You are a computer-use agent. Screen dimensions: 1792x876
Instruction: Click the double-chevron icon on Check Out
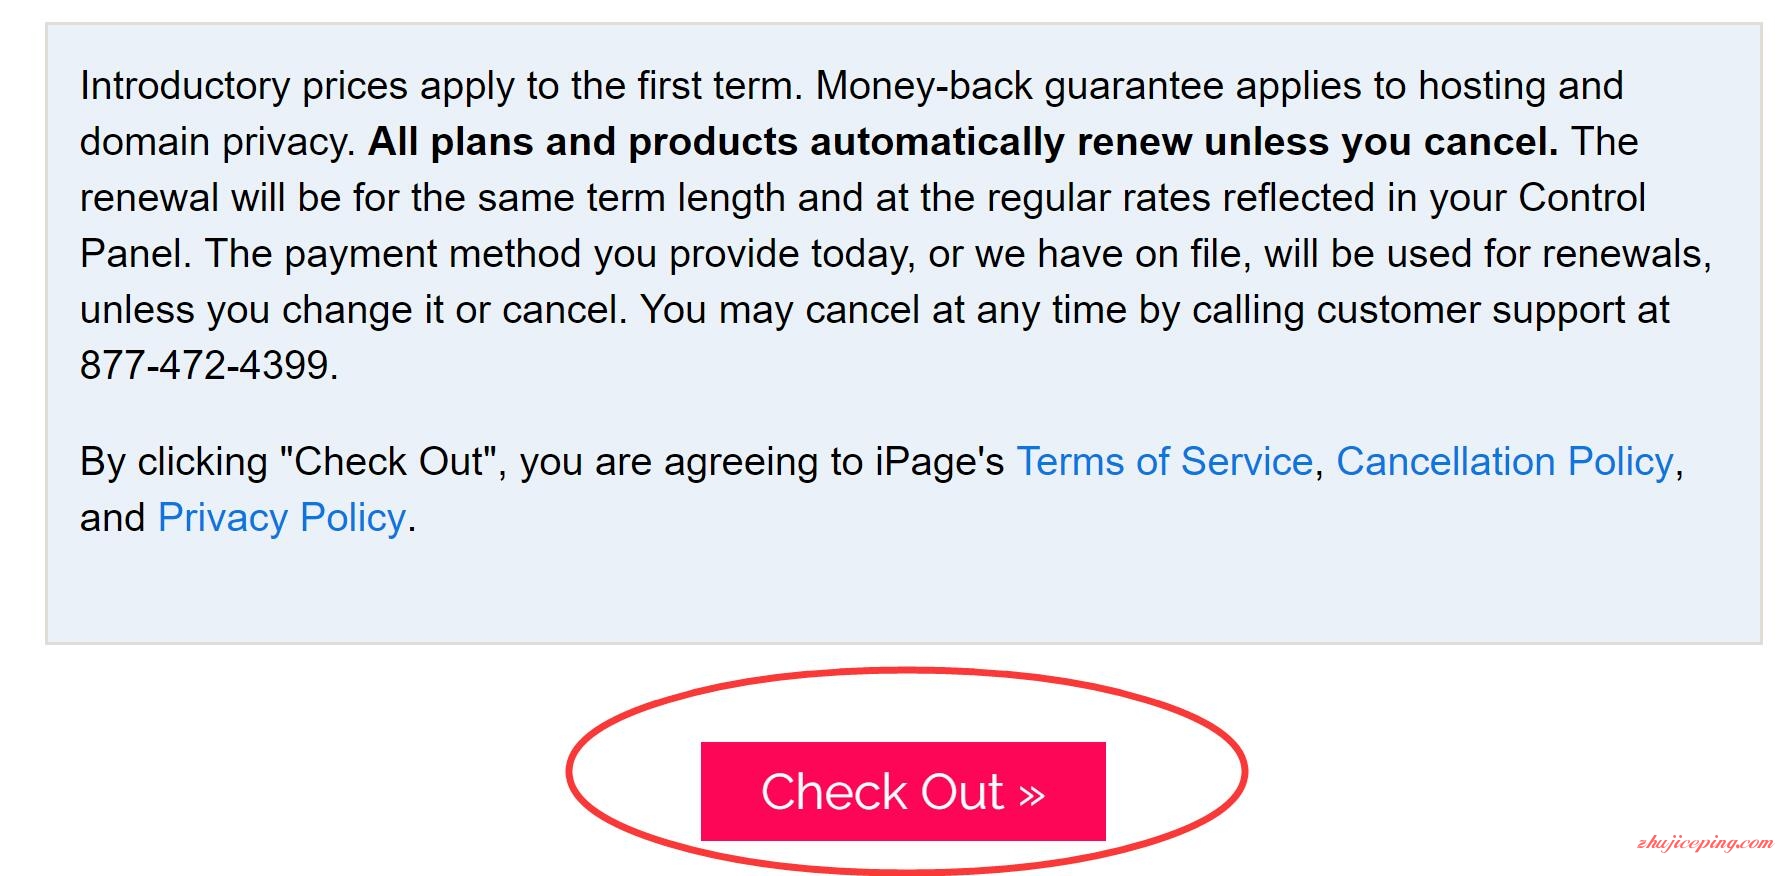click(x=1032, y=795)
